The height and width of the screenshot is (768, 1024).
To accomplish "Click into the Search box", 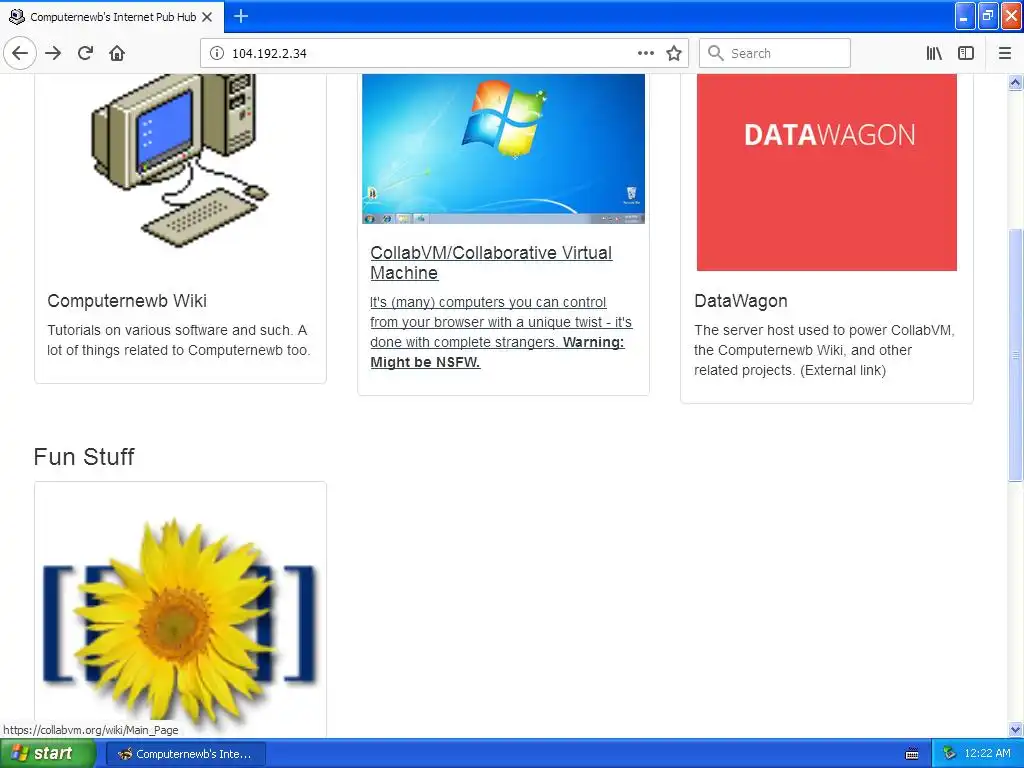I will pos(775,53).
